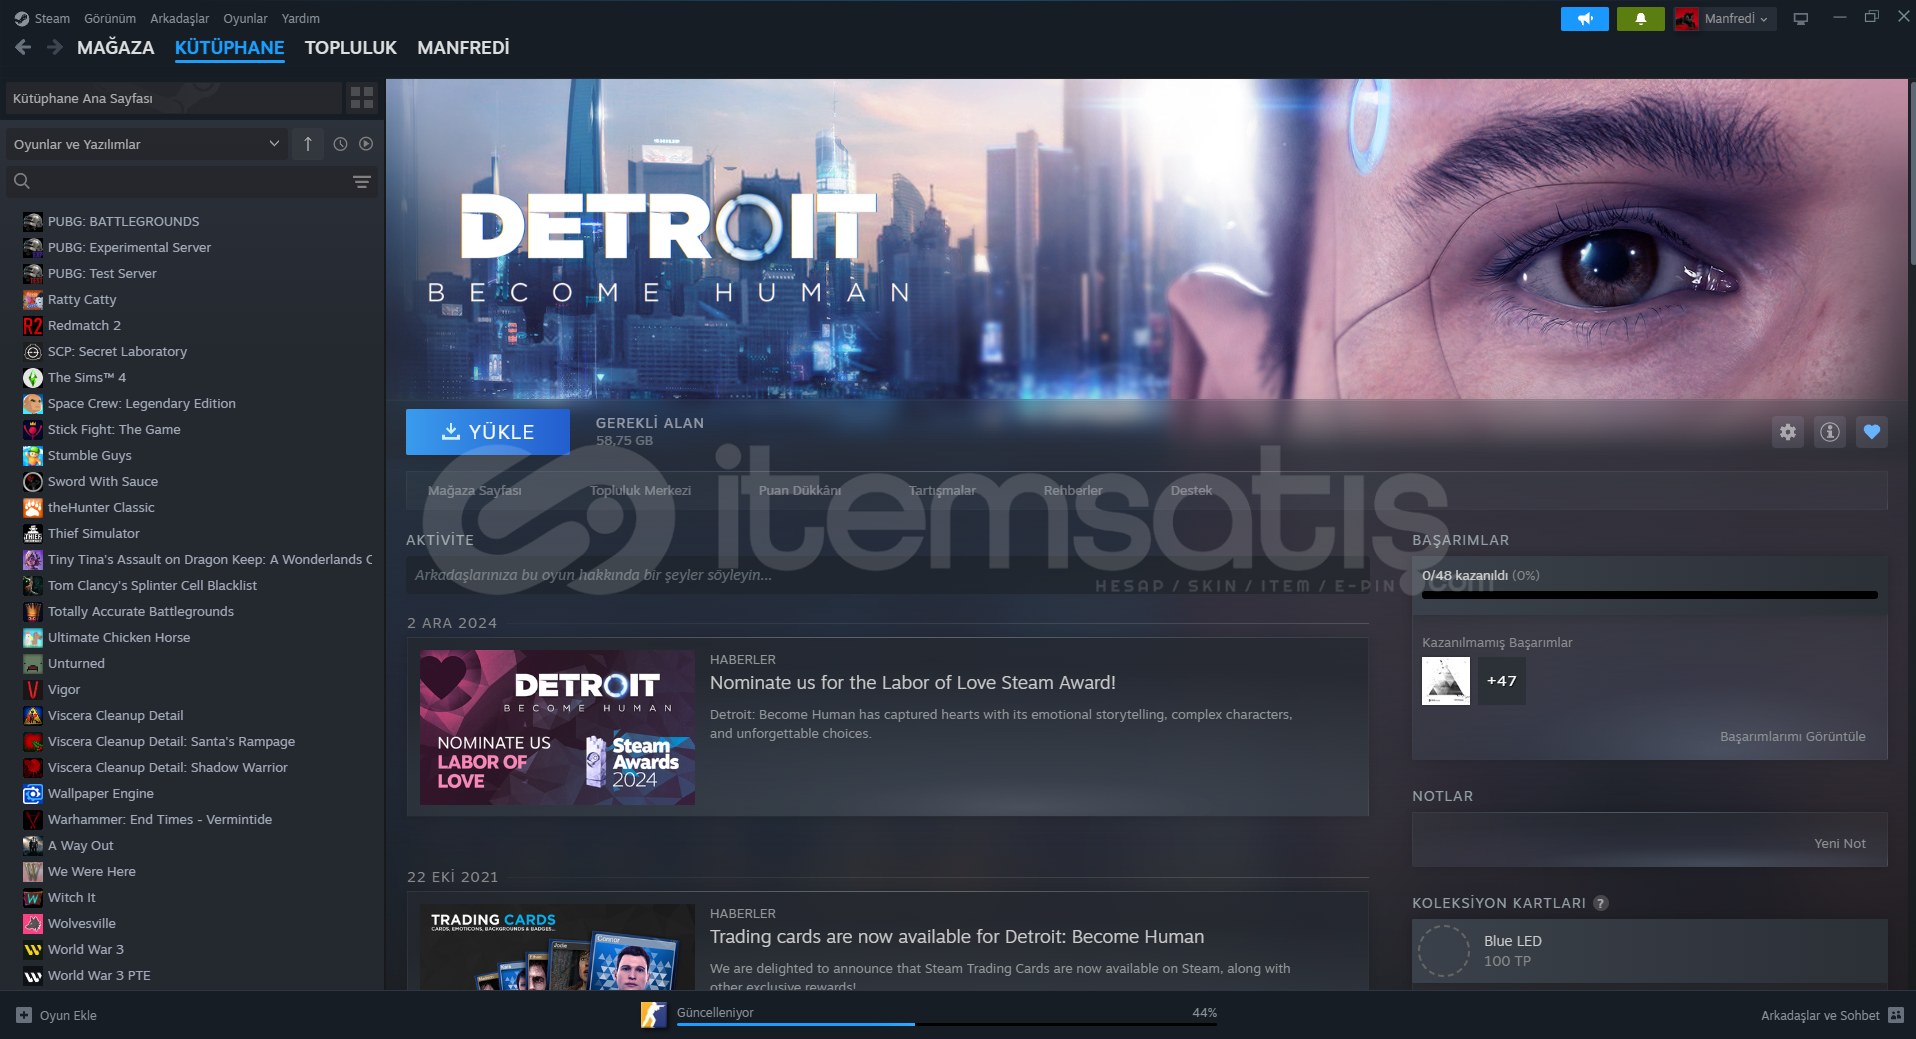Go forward with the right arrow
1916x1039 pixels.
pos(55,47)
